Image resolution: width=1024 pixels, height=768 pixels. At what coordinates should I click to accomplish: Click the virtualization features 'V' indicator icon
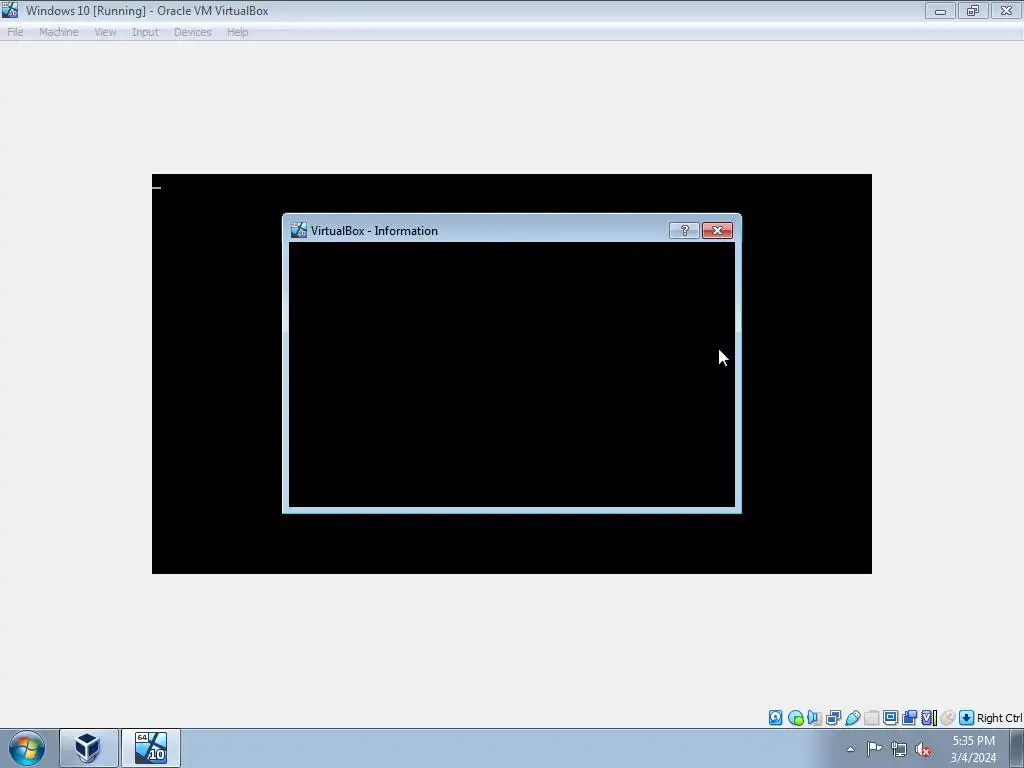pos(928,718)
